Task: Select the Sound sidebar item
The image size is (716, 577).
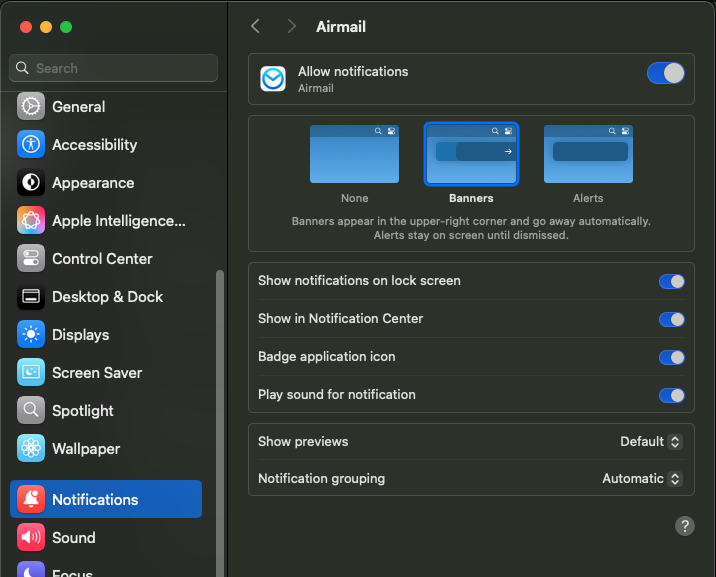Action: (x=73, y=538)
